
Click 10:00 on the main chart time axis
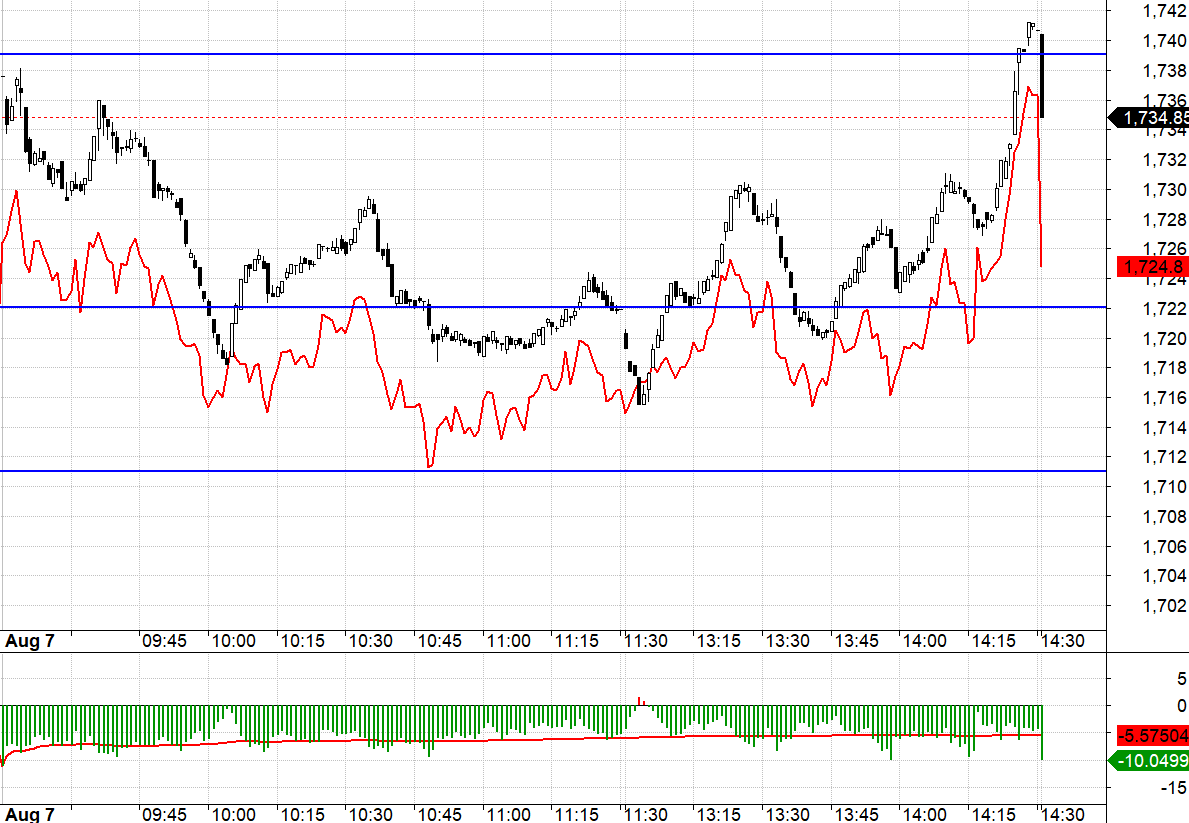tap(233, 641)
